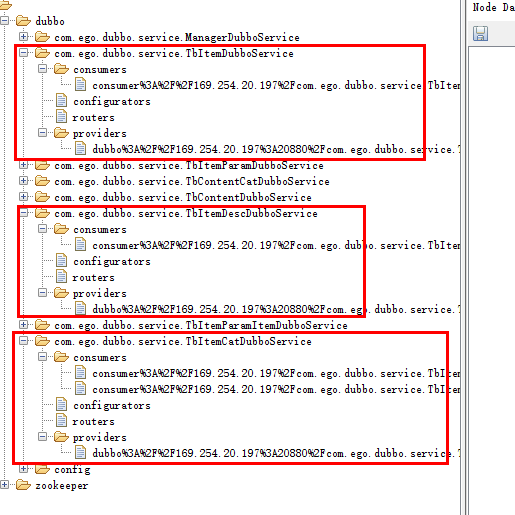Expand the zookeeper root node
Viewport: 515px width, 515px height.
(x=4, y=484)
